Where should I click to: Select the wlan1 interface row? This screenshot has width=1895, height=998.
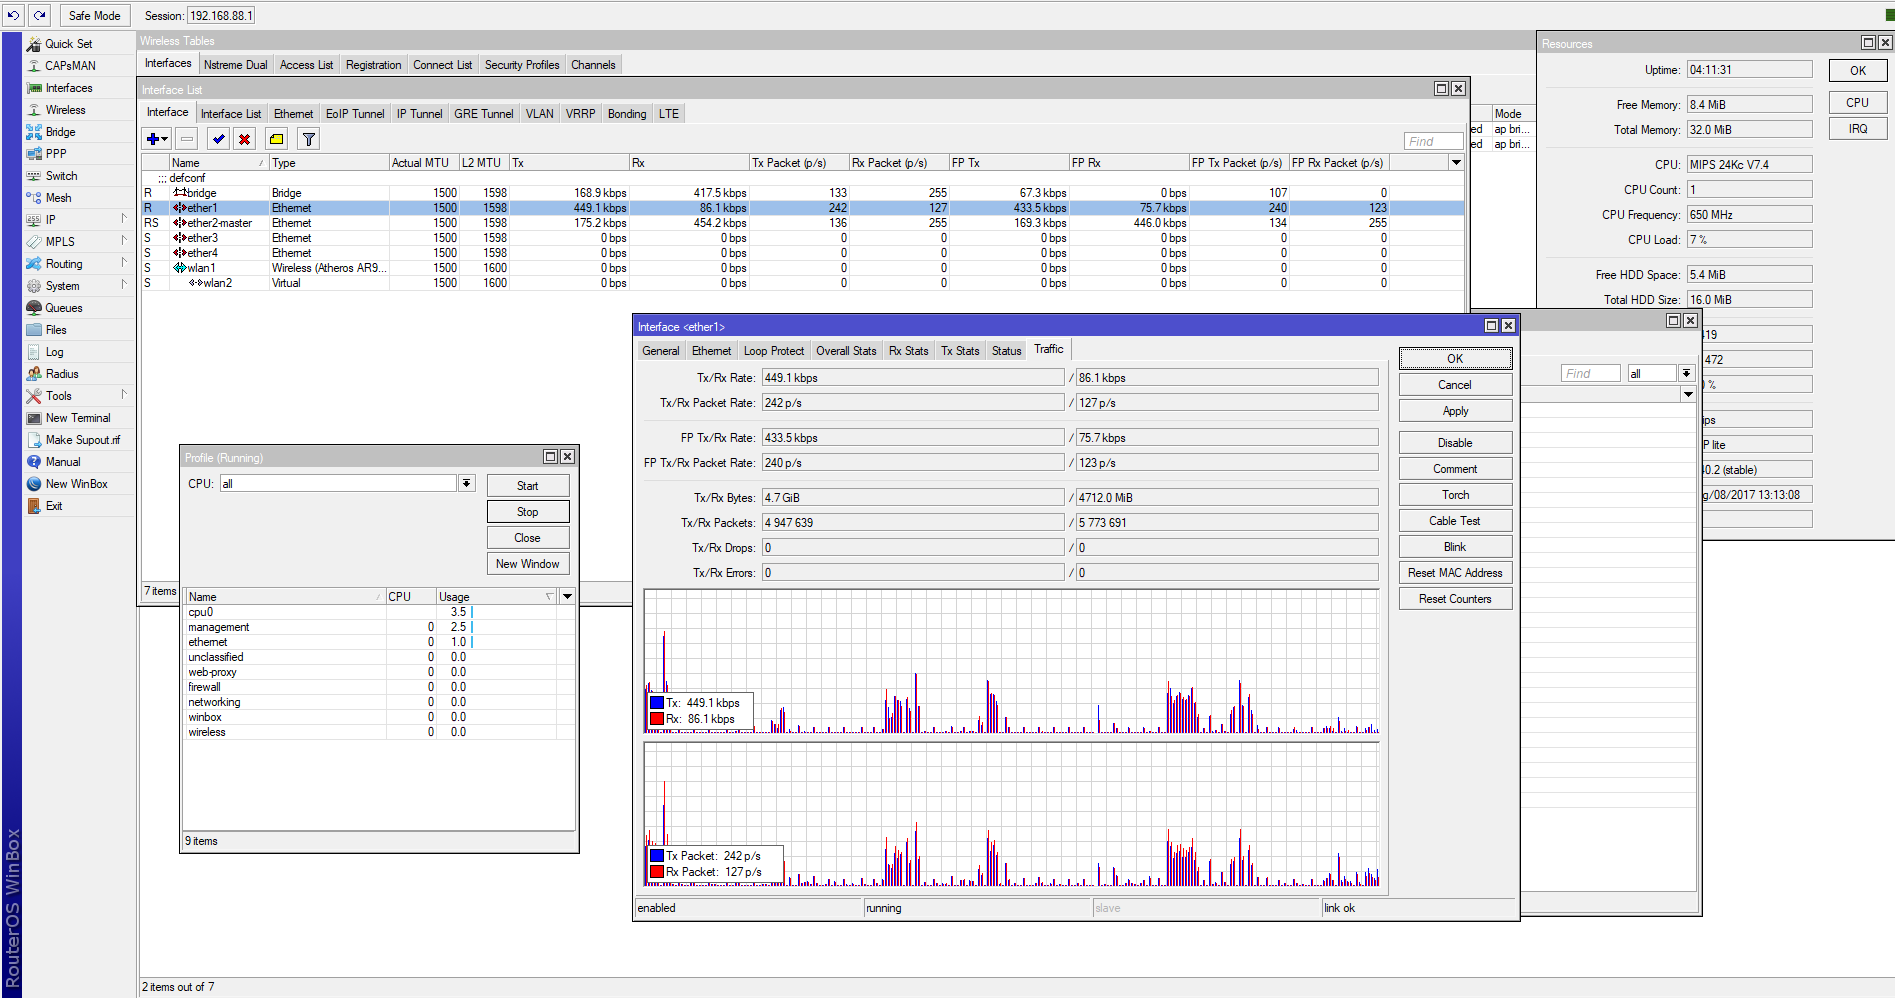(x=802, y=268)
